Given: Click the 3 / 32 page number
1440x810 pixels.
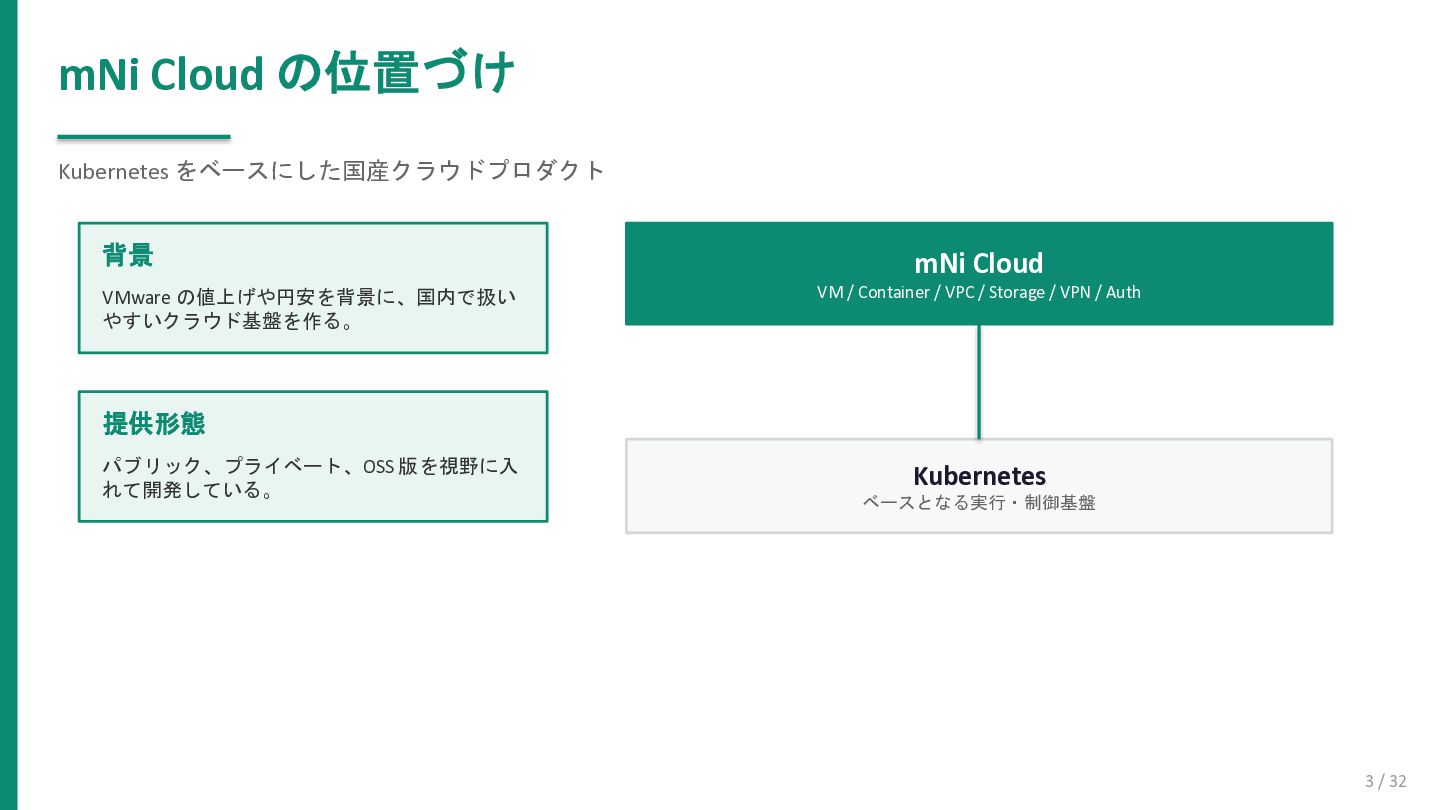Looking at the screenshot, I should click(x=1386, y=781).
